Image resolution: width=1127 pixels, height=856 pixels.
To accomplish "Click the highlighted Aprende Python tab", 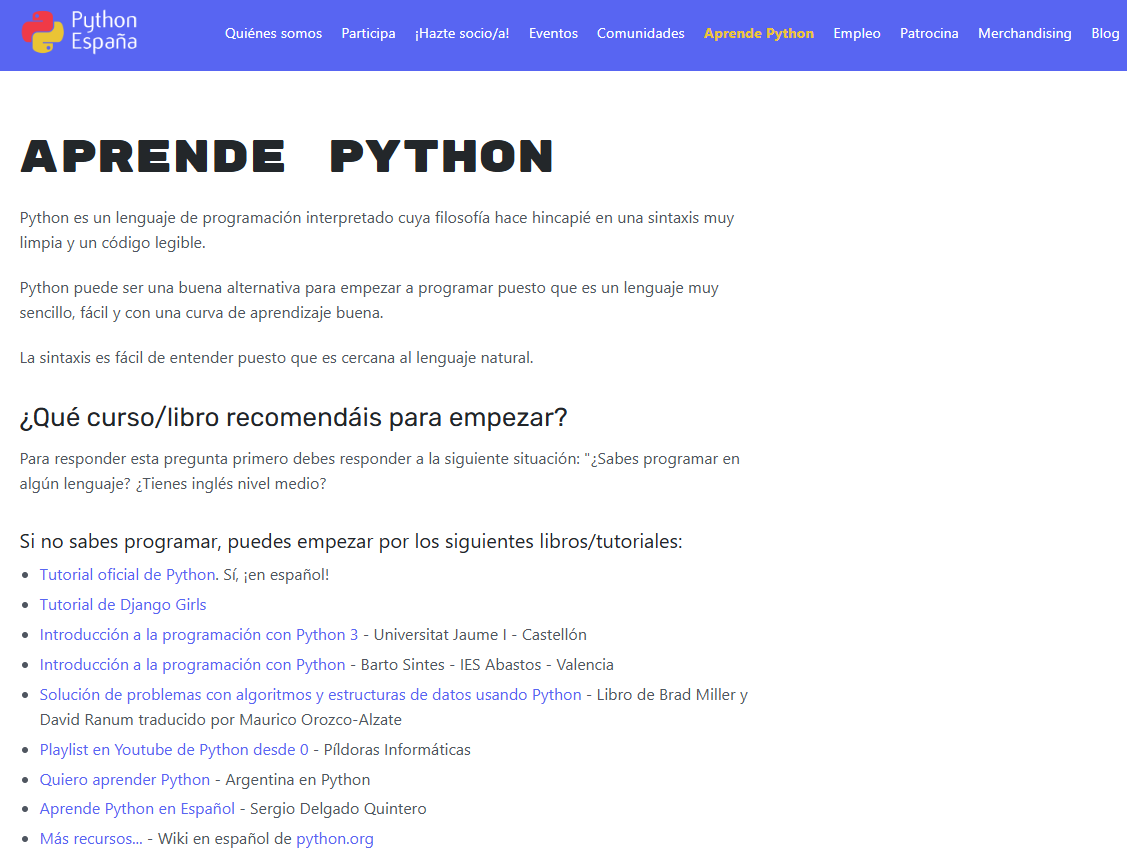I will (758, 33).
